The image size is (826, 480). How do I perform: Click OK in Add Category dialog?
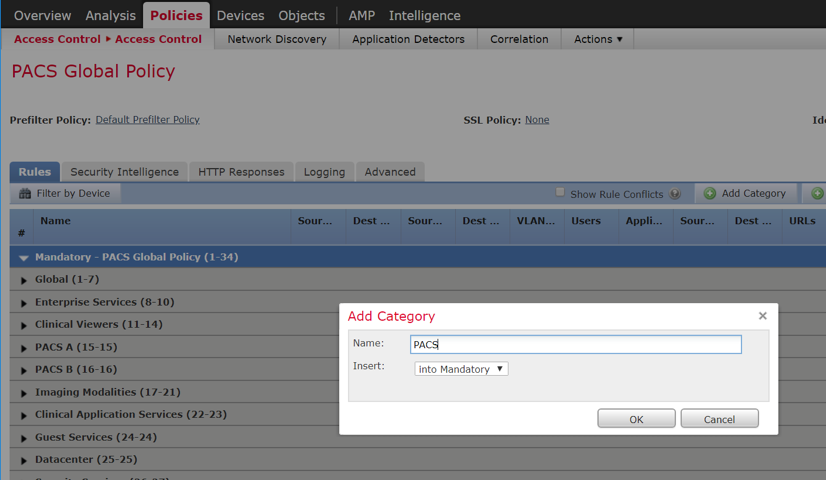pyautogui.click(x=636, y=419)
